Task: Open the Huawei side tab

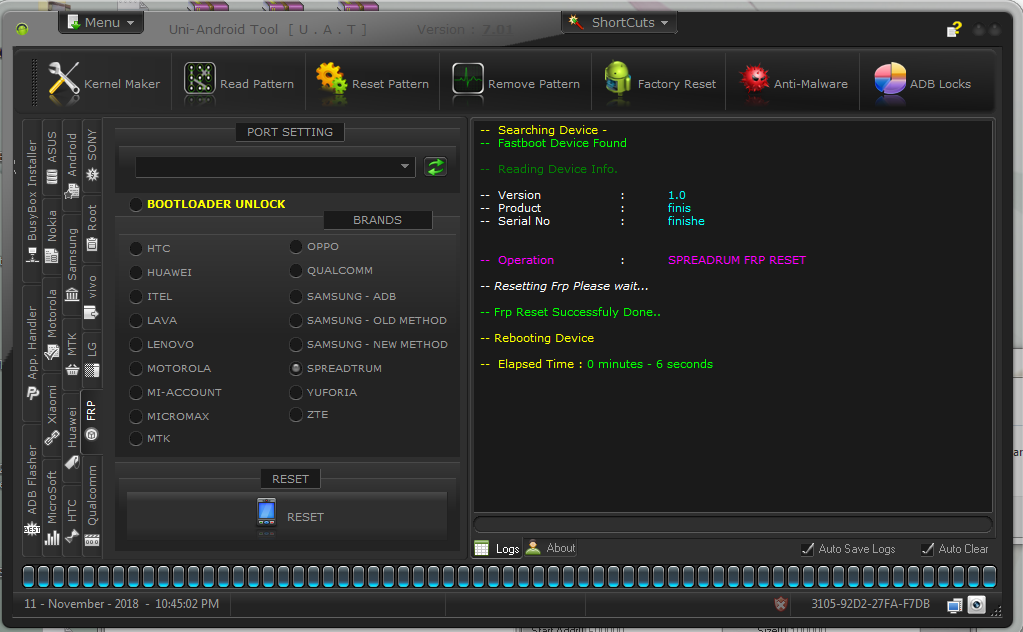Action: click(x=72, y=437)
